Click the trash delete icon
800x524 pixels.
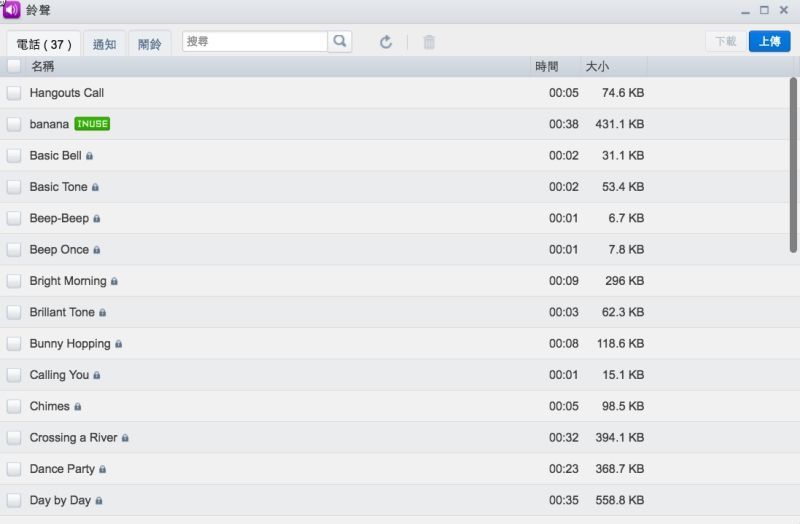(x=429, y=42)
